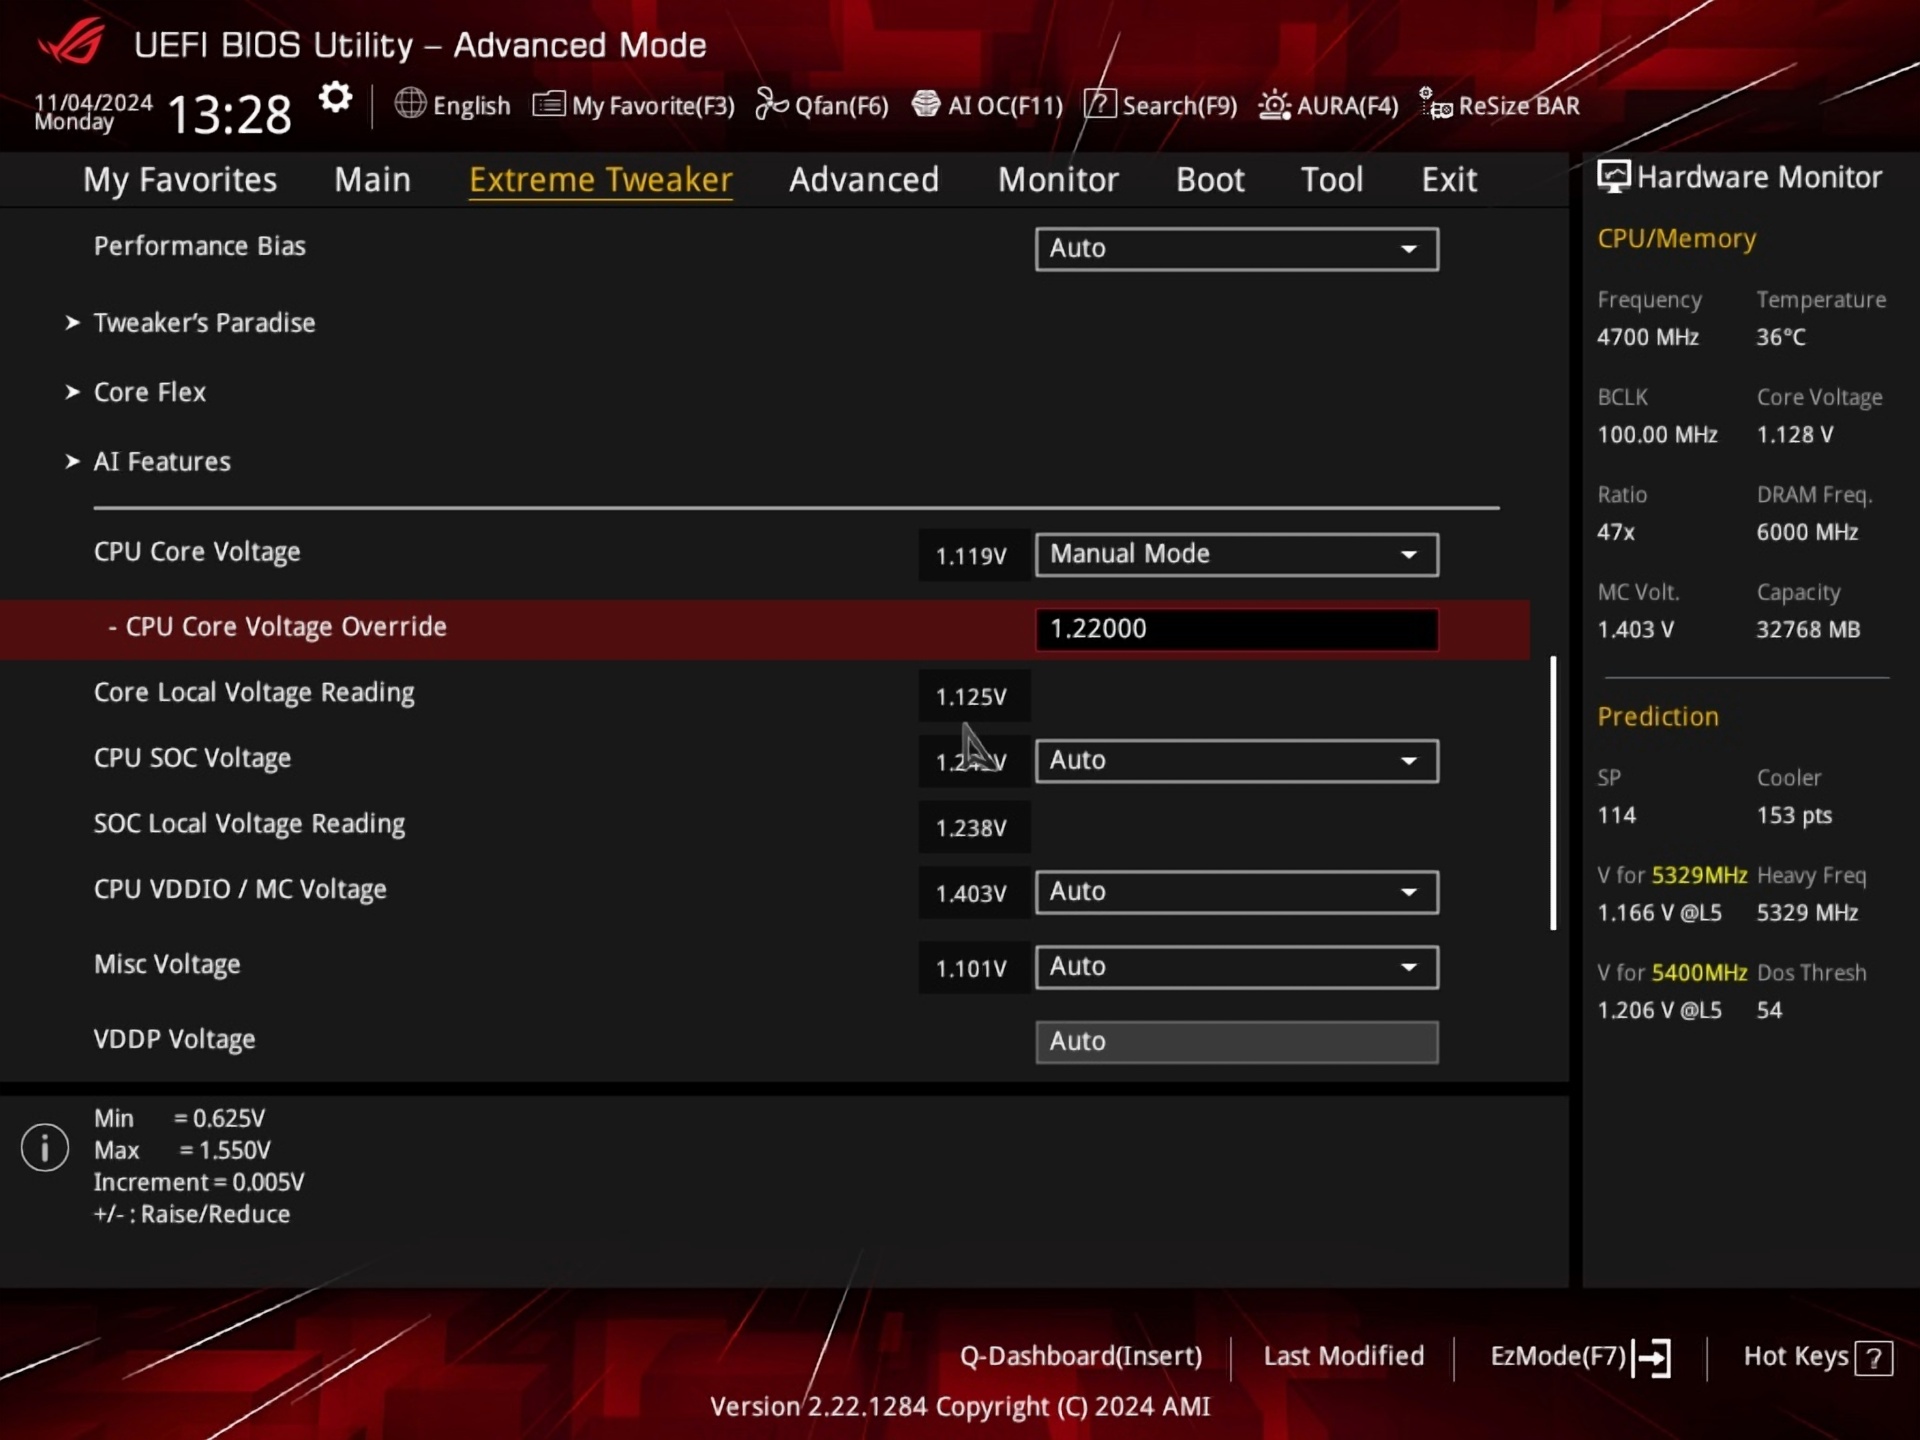
Task: Open the CPU VDDIO / MC Voltage dropdown
Action: pyautogui.click(x=1237, y=891)
